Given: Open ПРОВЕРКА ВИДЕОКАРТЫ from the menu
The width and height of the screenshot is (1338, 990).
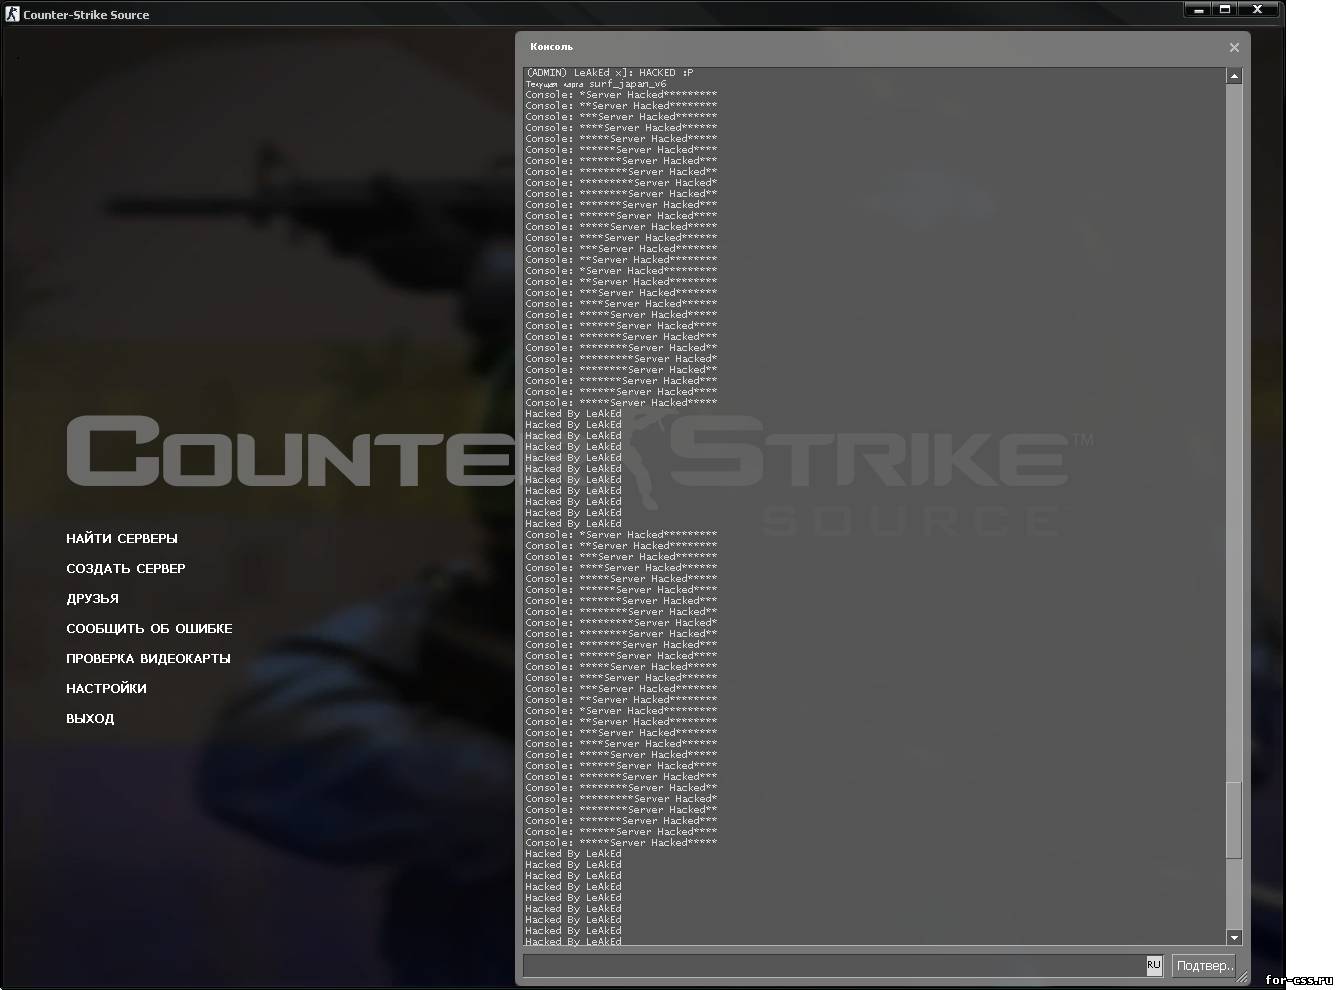Looking at the screenshot, I should coord(148,658).
